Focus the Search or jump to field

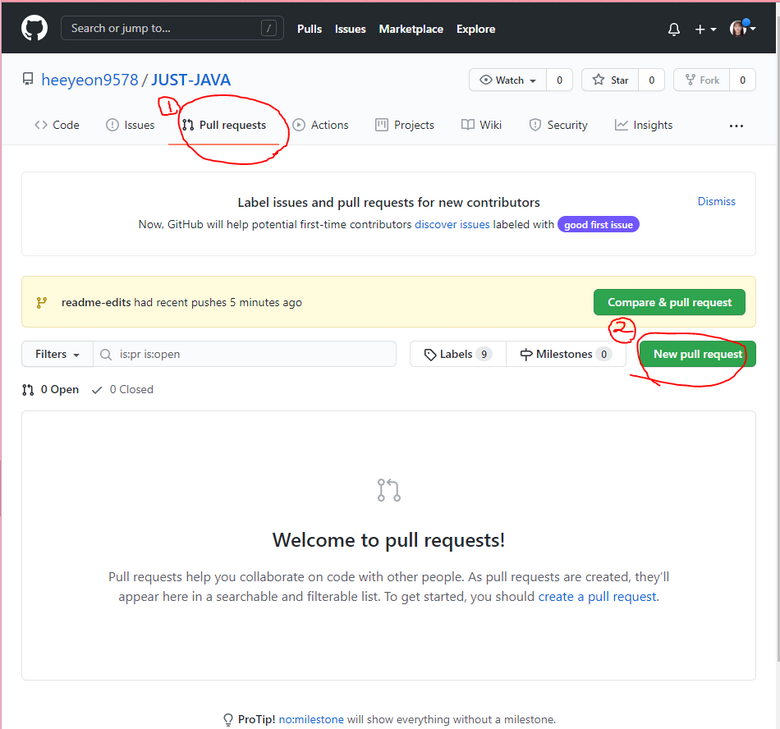click(172, 28)
